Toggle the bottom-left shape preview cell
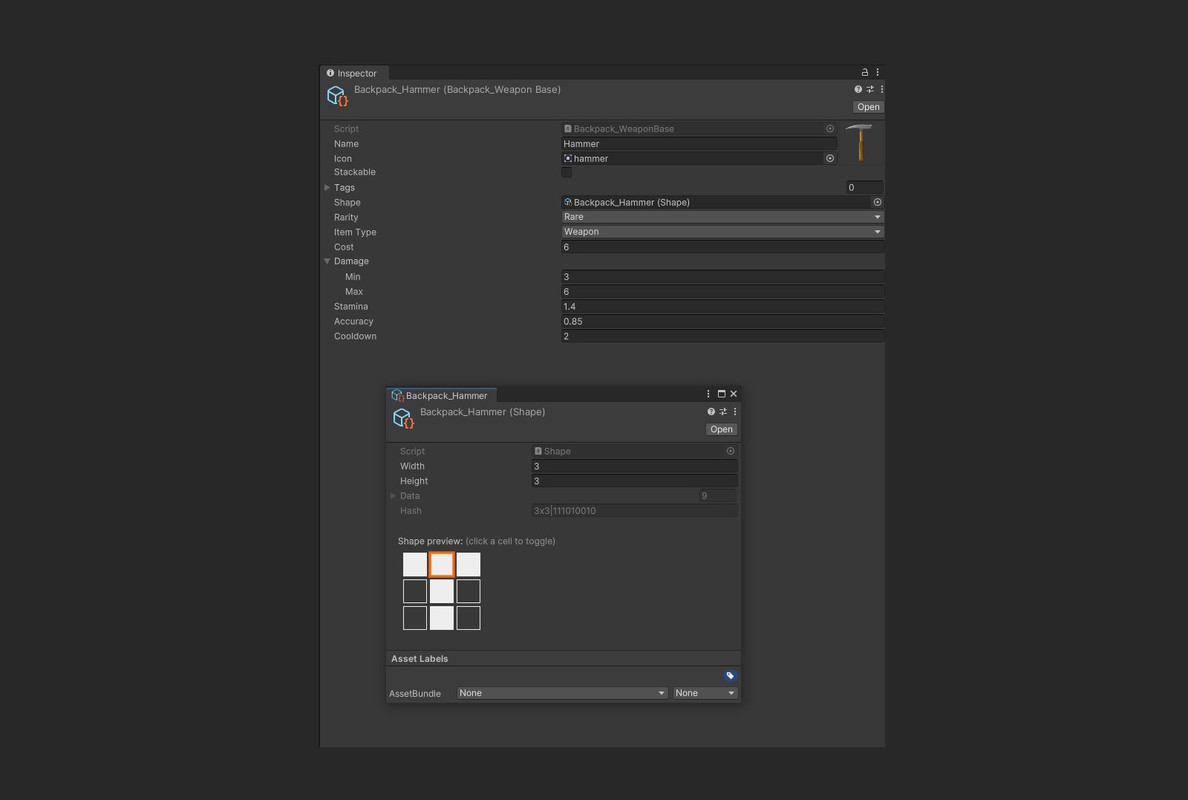Viewport: 1188px width, 800px height. tap(414, 617)
